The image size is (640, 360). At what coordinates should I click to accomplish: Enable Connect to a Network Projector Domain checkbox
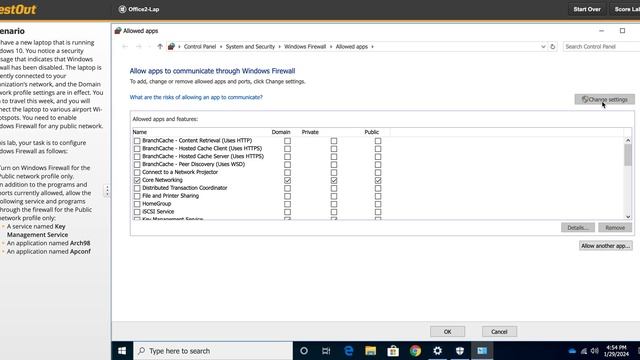coord(287,172)
